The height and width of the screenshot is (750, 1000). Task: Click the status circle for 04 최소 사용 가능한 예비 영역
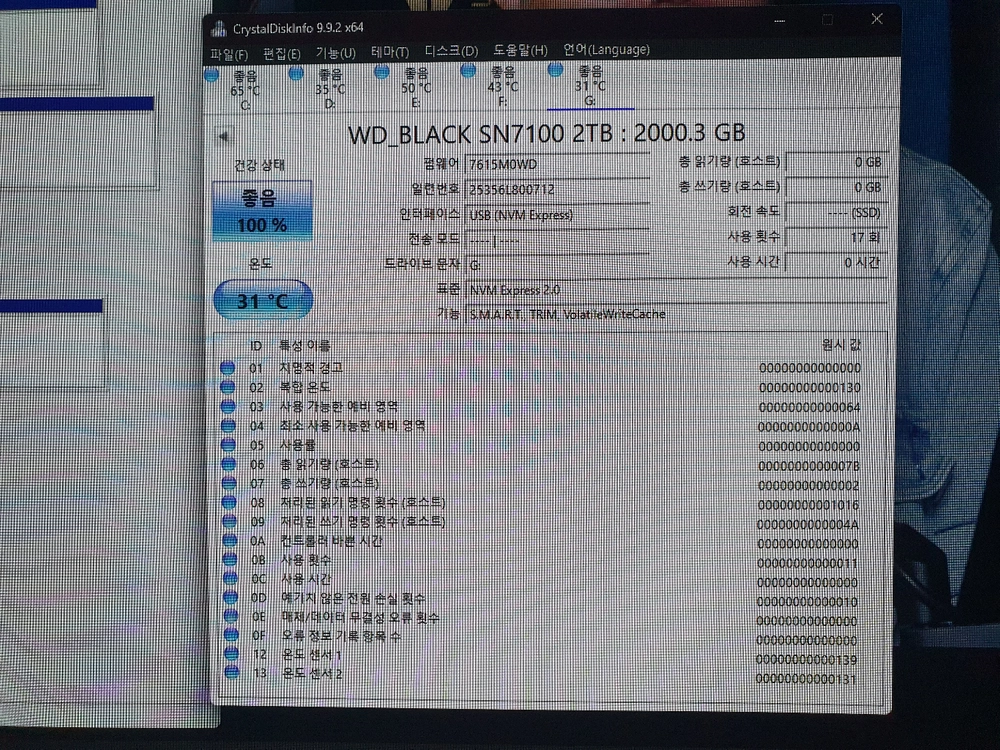pos(228,425)
